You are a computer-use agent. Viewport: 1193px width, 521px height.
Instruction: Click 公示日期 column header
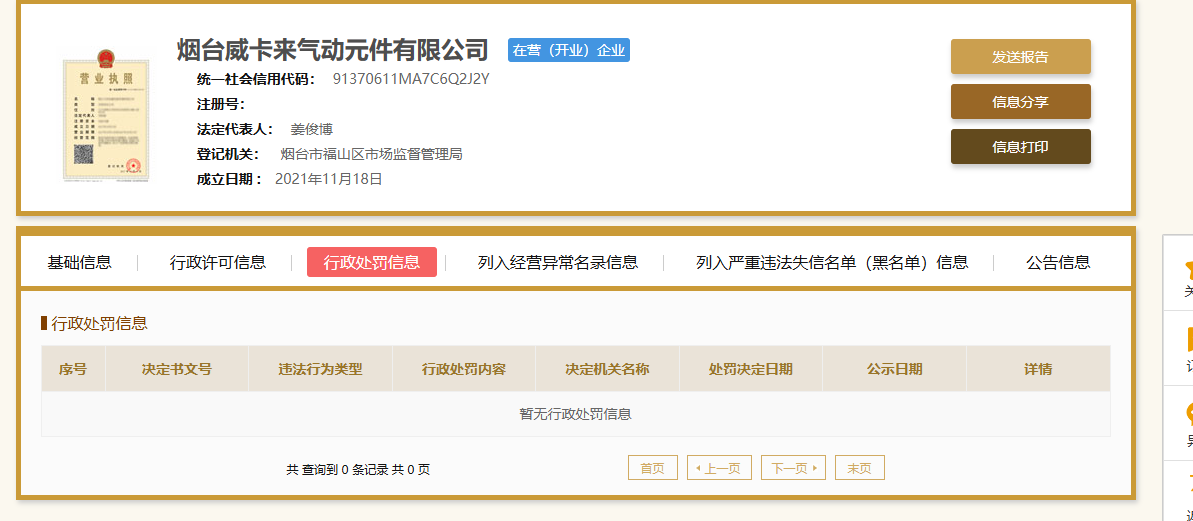[x=895, y=369]
